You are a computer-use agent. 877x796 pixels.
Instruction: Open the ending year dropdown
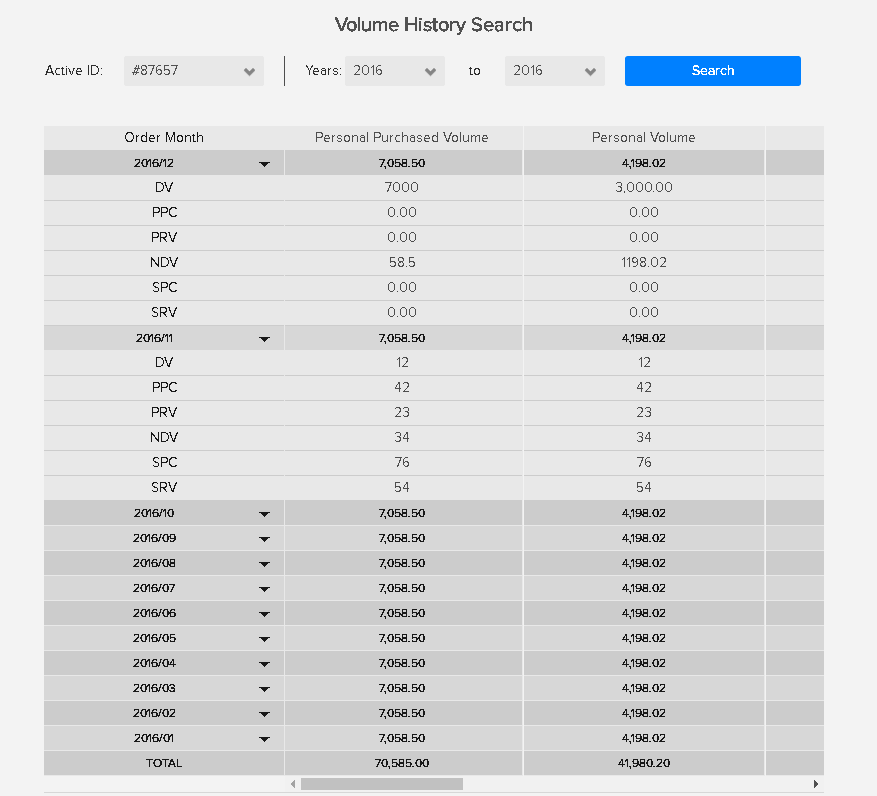(554, 71)
